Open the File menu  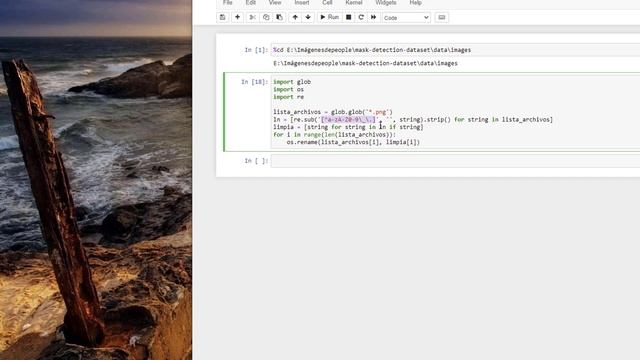(228, 3)
